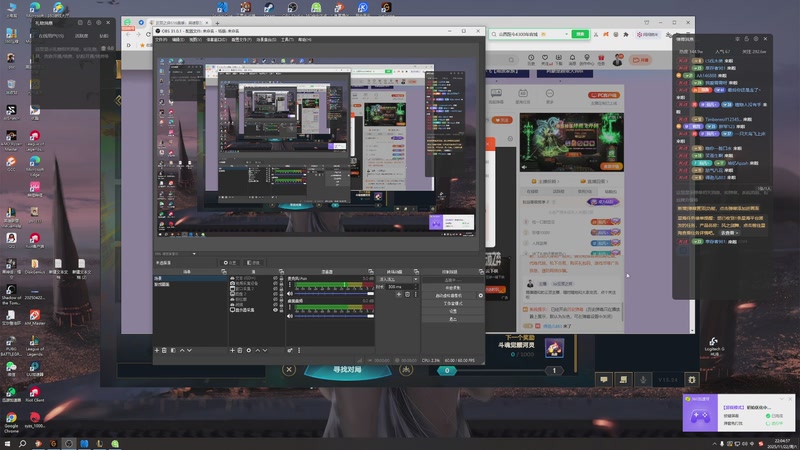Viewport: 800px width, 450px height.
Task: Hide the 显示器采集 source with eye icon
Action: pos(276,310)
